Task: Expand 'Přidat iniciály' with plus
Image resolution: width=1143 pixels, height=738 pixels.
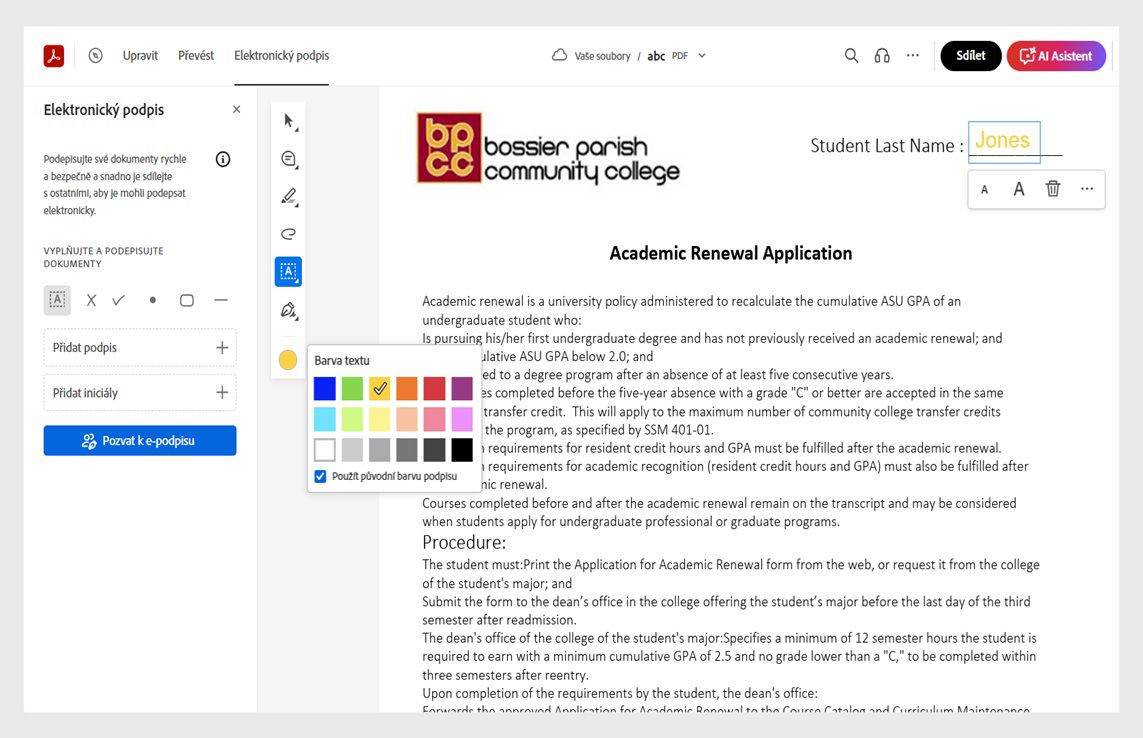Action: tap(222, 393)
